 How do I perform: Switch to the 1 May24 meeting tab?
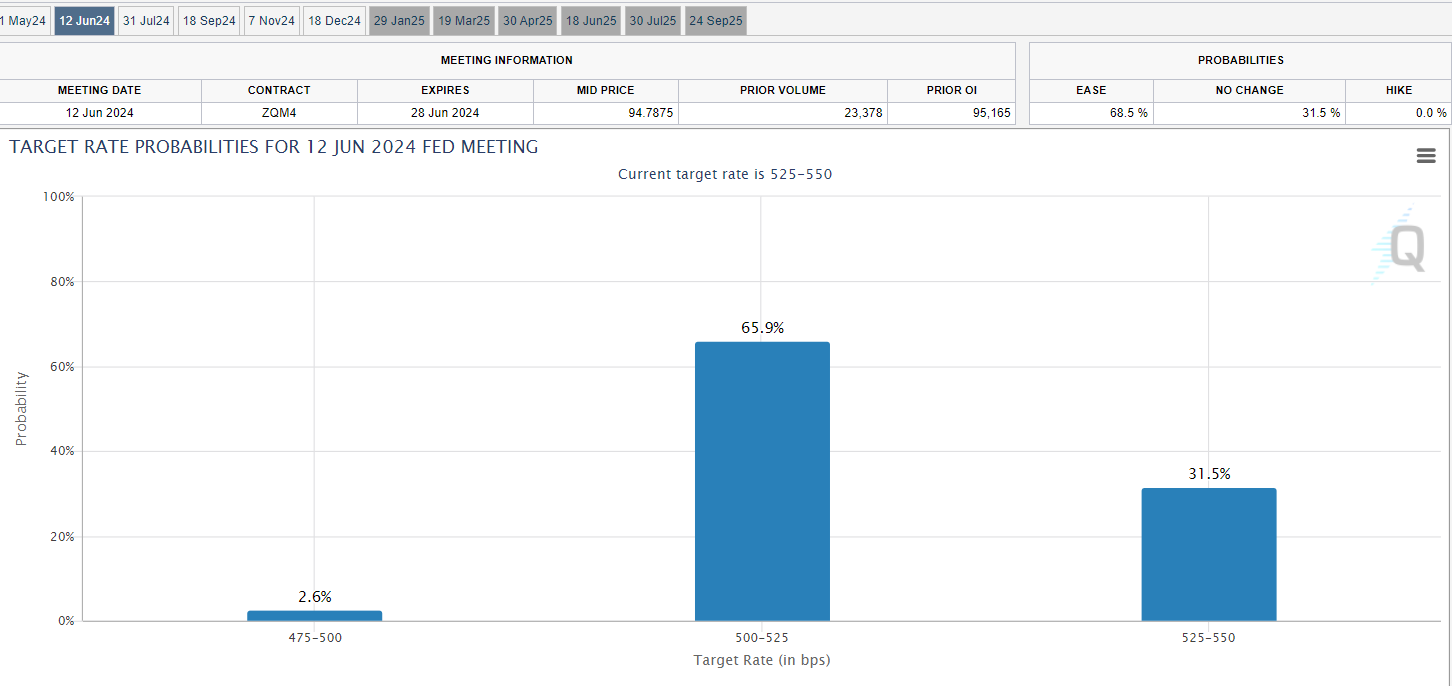click(23, 21)
